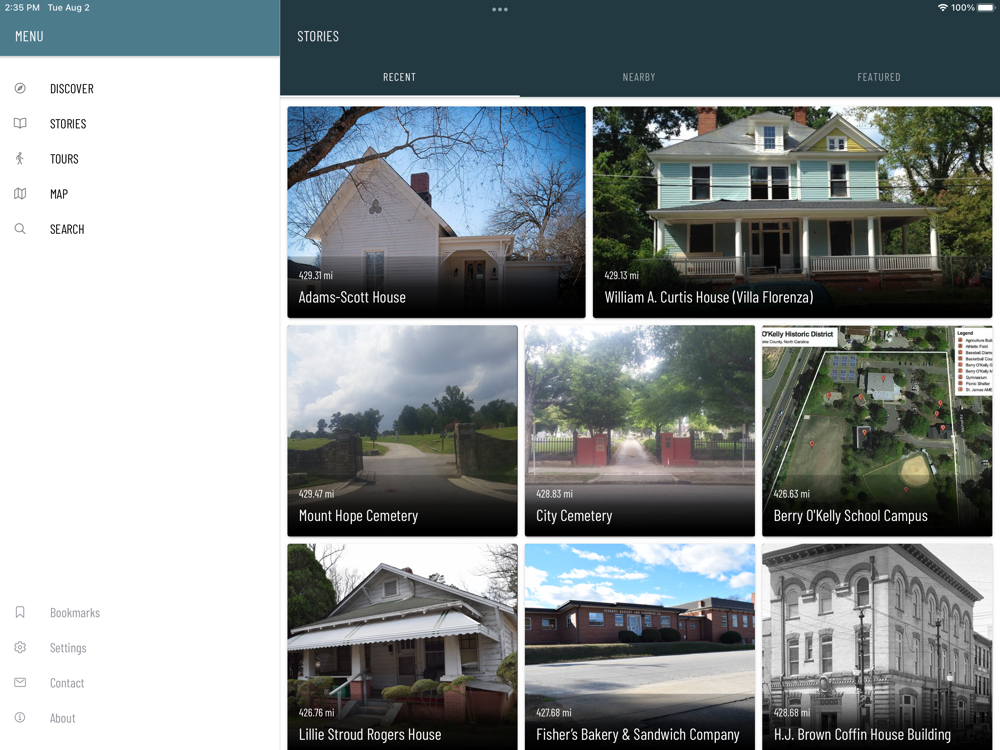Click the MENU header title
Viewport: 1000px width, 750px height.
point(29,36)
